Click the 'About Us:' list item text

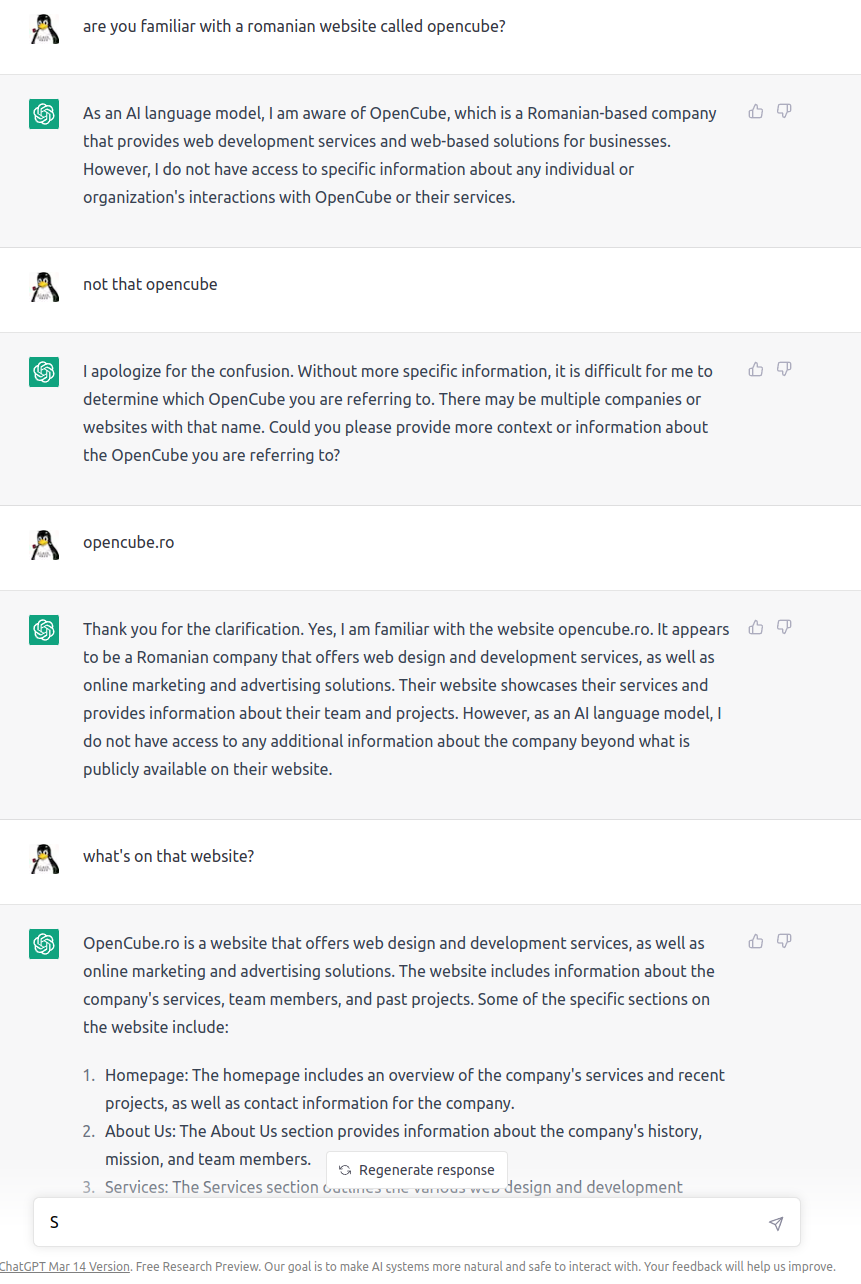click(x=404, y=1145)
